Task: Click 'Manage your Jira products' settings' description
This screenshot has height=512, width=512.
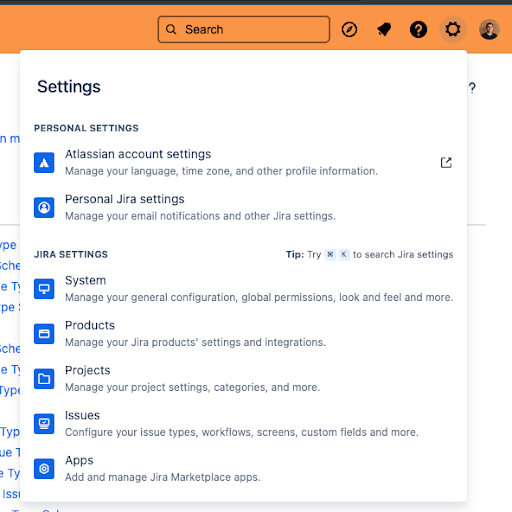Action: [x=195, y=342]
